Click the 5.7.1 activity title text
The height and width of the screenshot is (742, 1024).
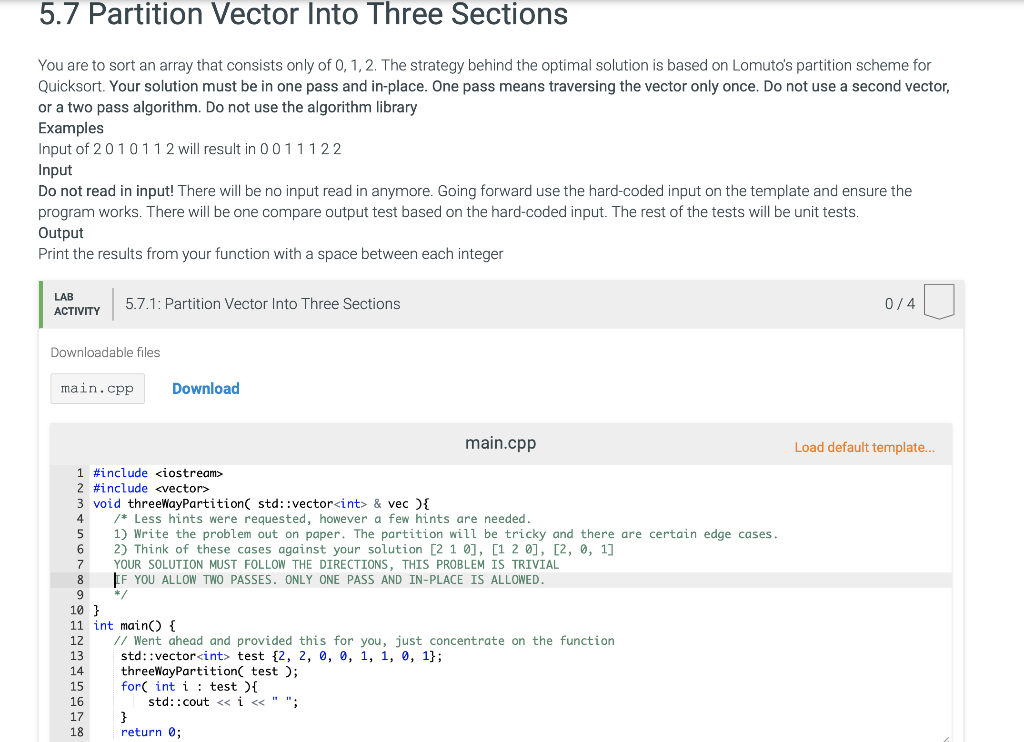click(x=263, y=303)
